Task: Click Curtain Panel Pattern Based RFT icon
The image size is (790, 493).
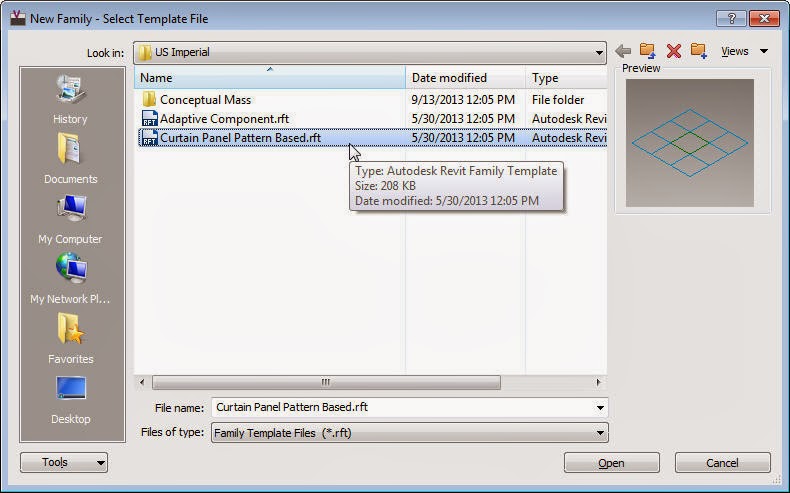Action: click(150, 137)
